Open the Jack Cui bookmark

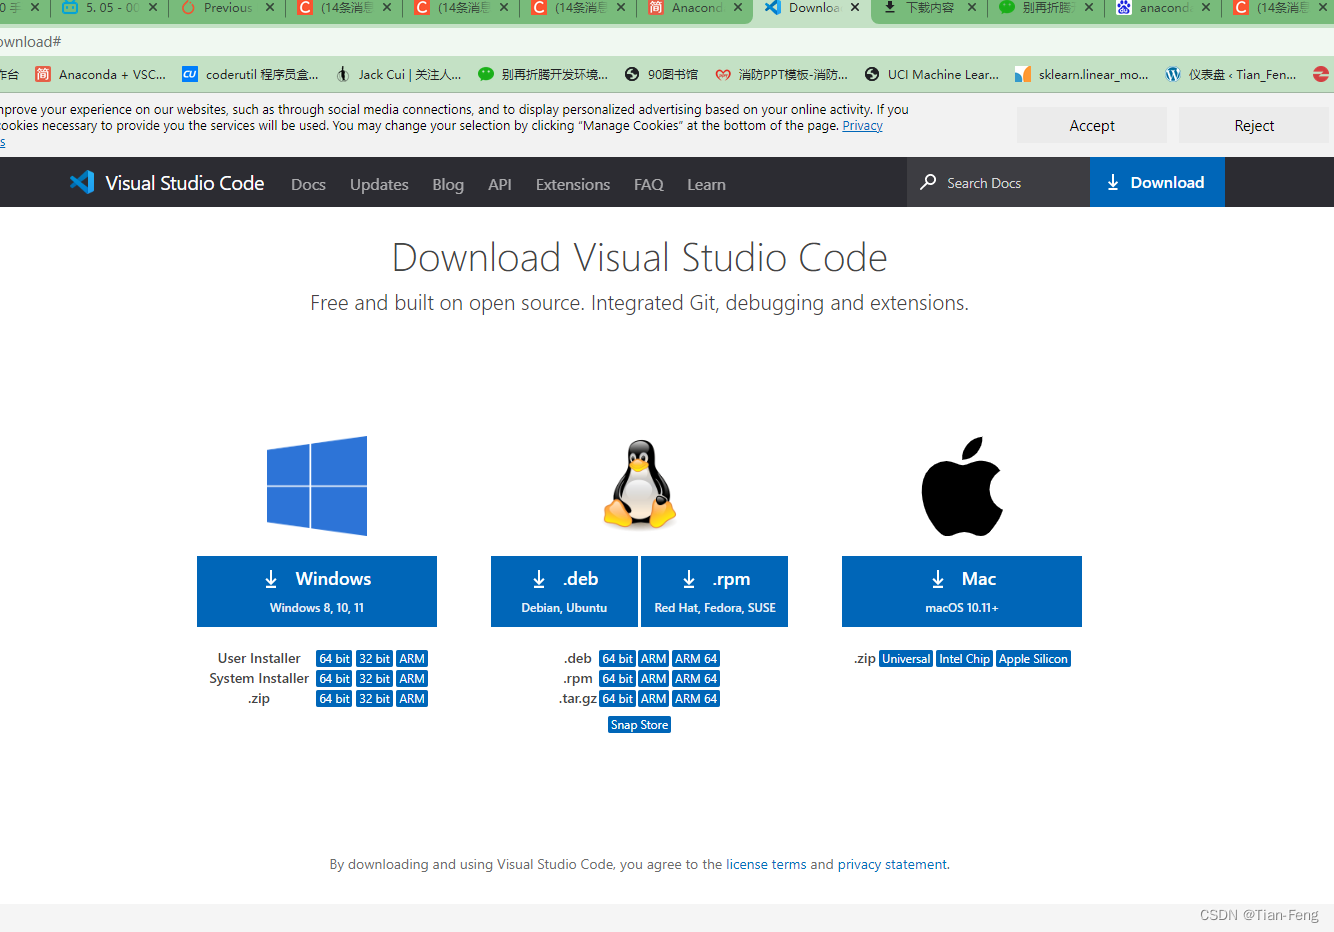398,74
